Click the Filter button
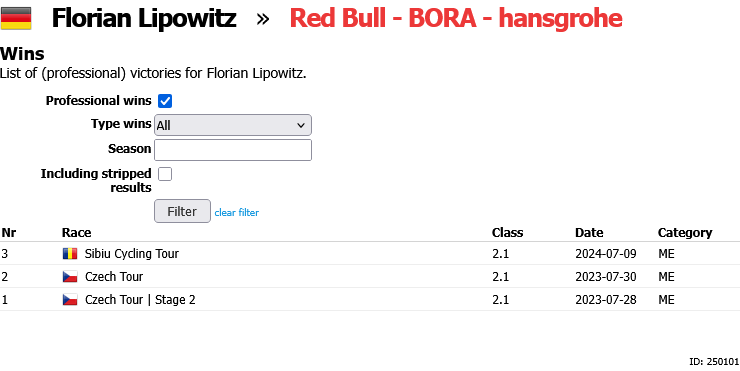This screenshot has width=740, height=371. pyautogui.click(x=182, y=211)
